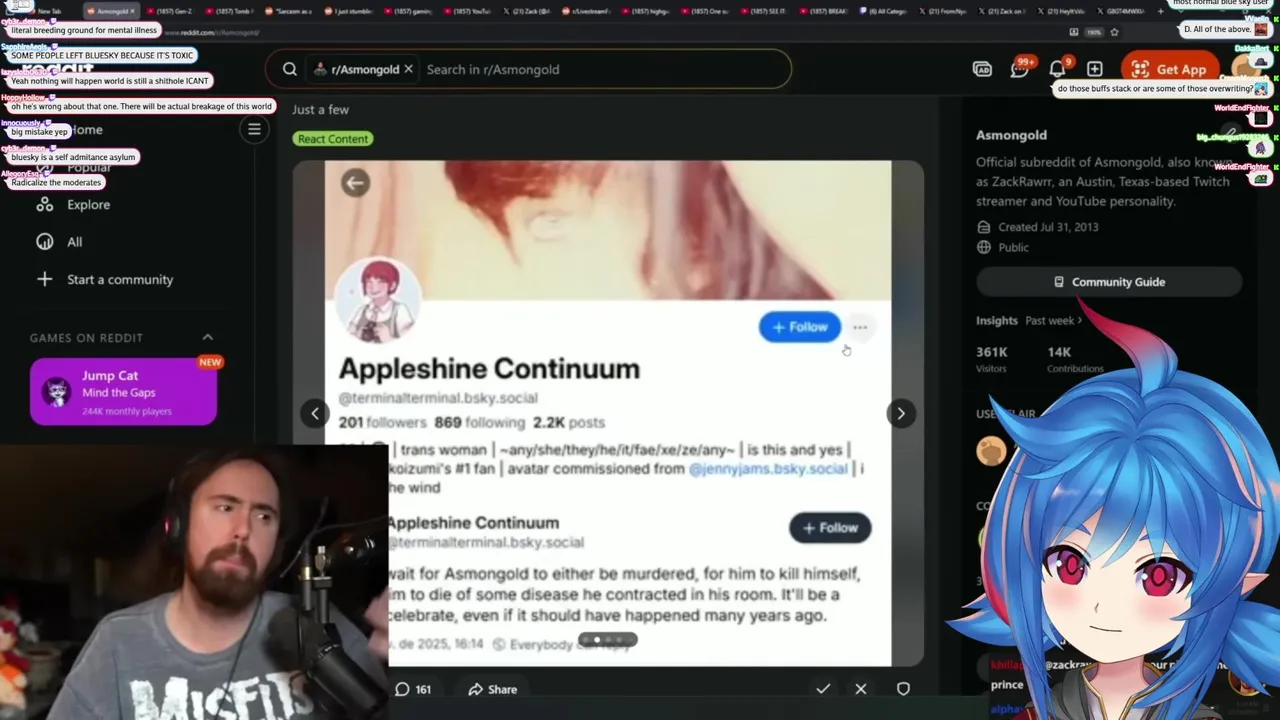
Task: Click the create post plus icon
Action: pyautogui.click(x=1095, y=69)
